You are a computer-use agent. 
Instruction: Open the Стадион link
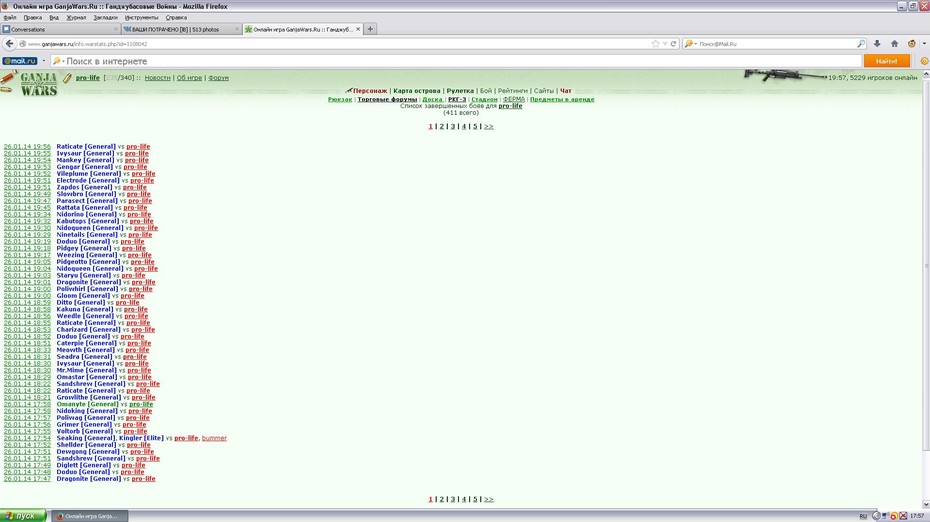point(485,99)
